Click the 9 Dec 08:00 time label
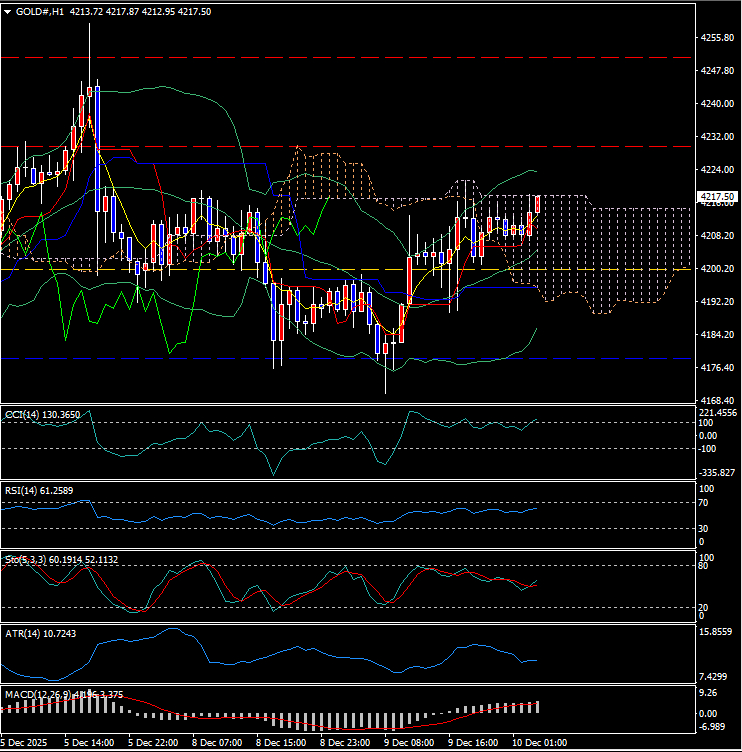Screen dimensions: 742x752 [407, 743]
